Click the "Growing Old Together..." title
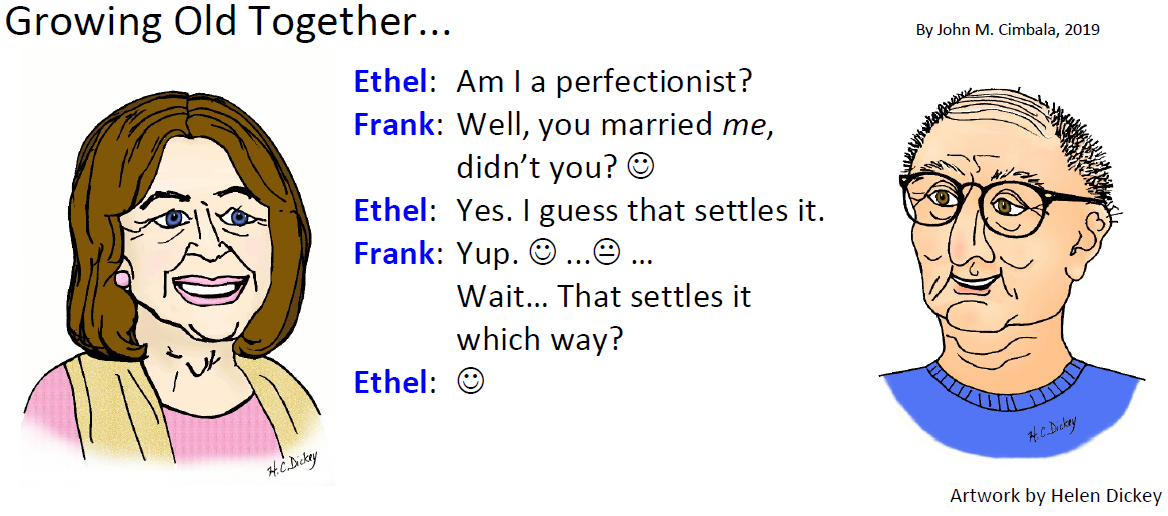This screenshot has height=516, width=1168. 228,22
